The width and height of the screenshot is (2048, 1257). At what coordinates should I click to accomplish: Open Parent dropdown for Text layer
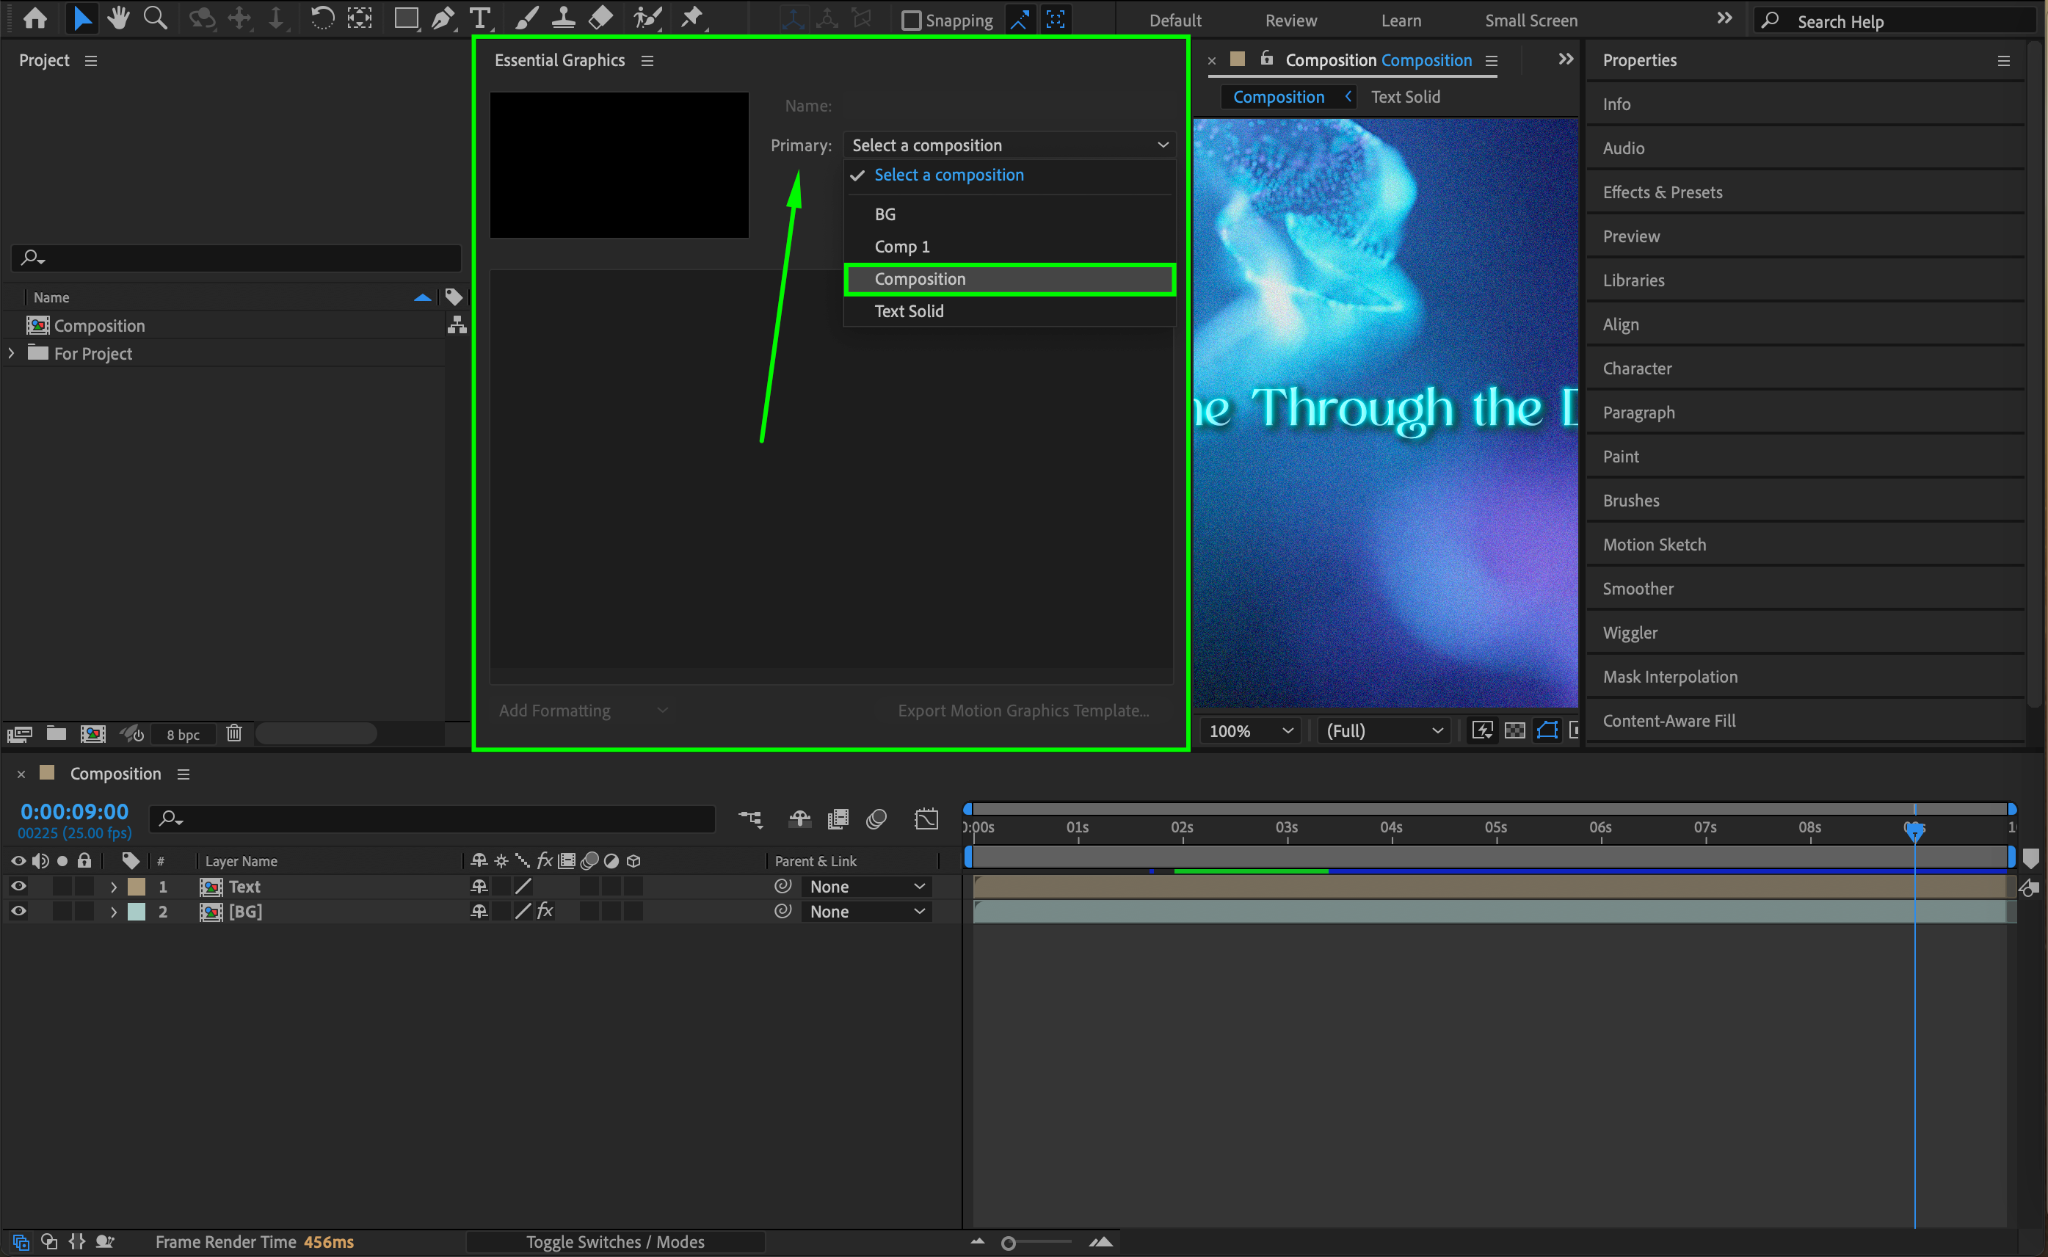[x=866, y=886]
